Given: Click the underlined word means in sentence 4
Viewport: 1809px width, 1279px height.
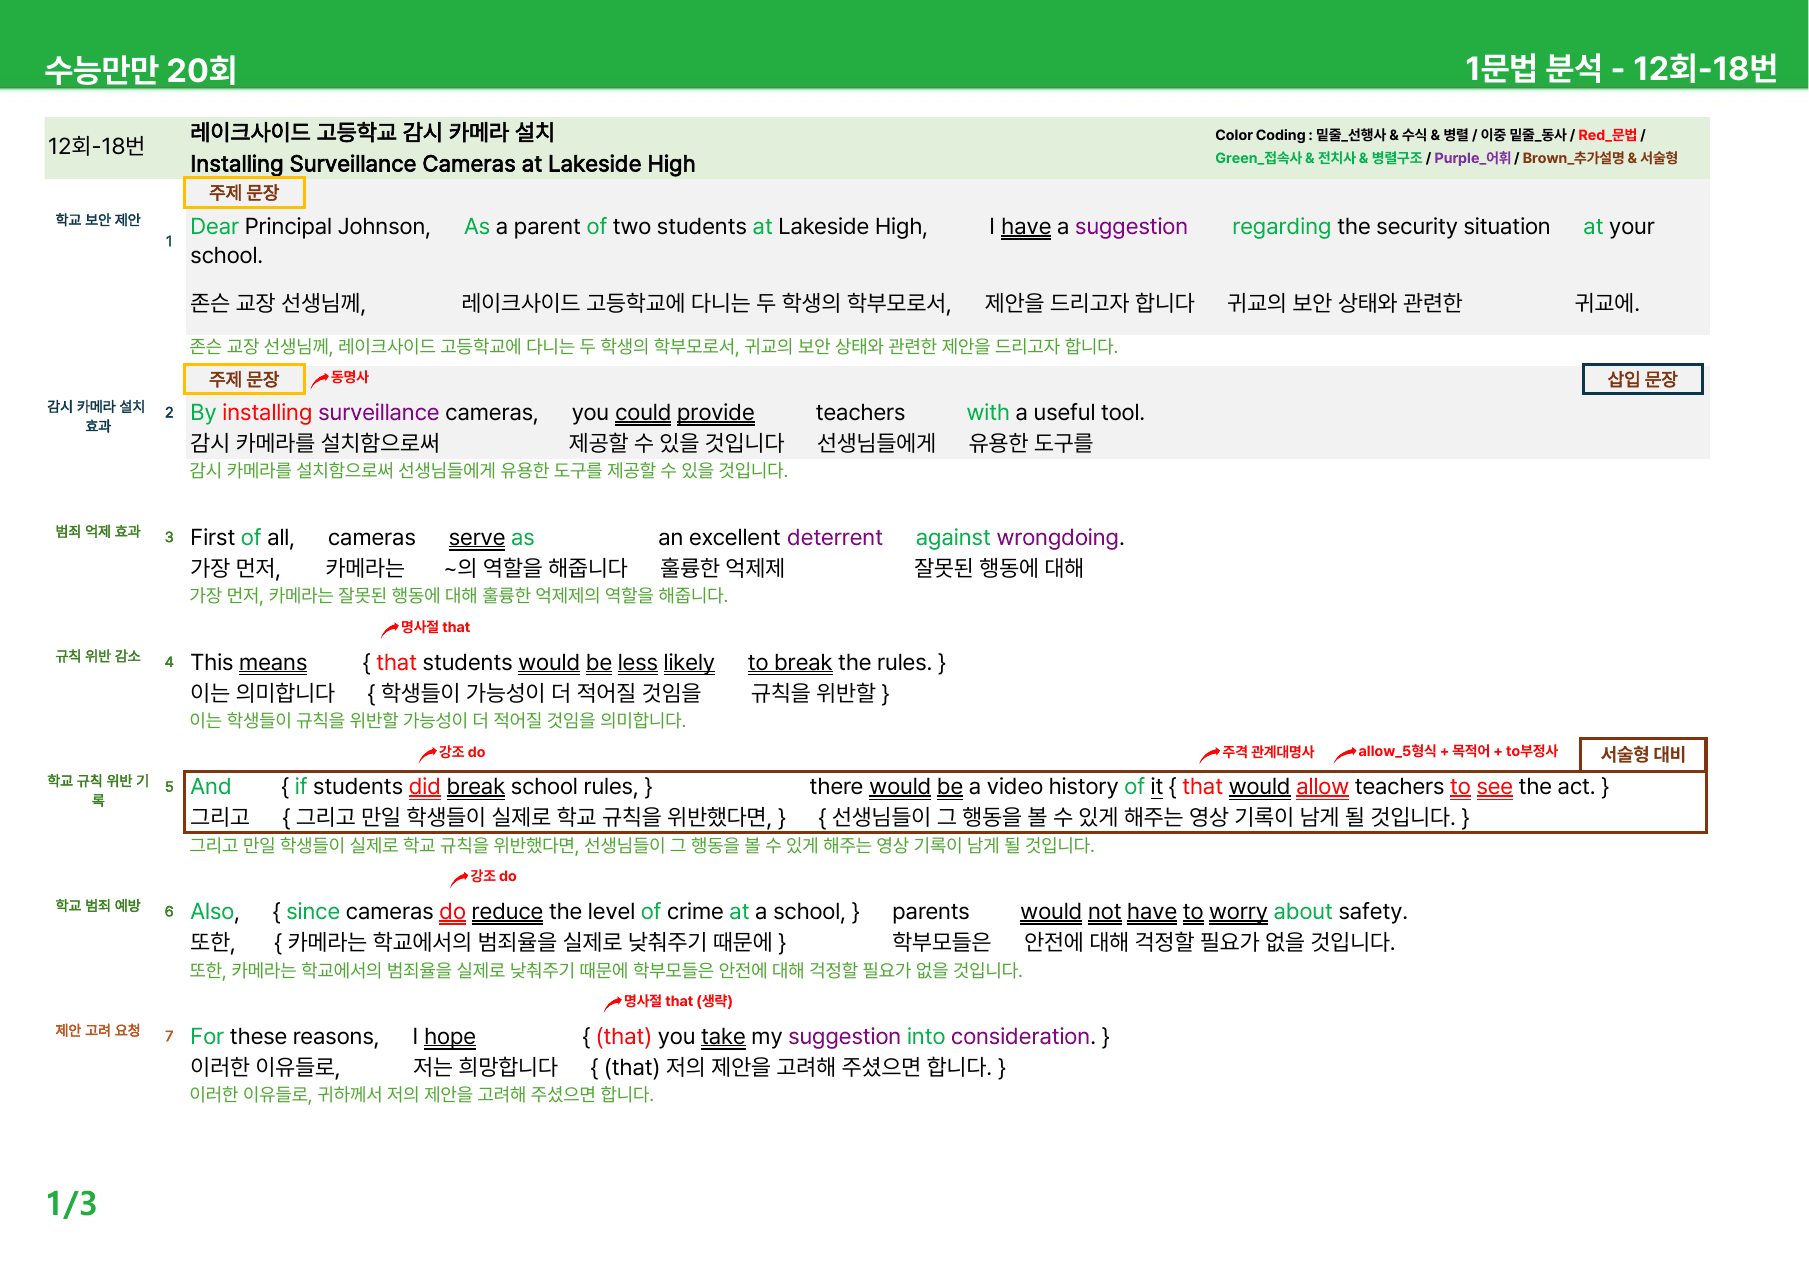Looking at the screenshot, I should click(x=272, y=663).
